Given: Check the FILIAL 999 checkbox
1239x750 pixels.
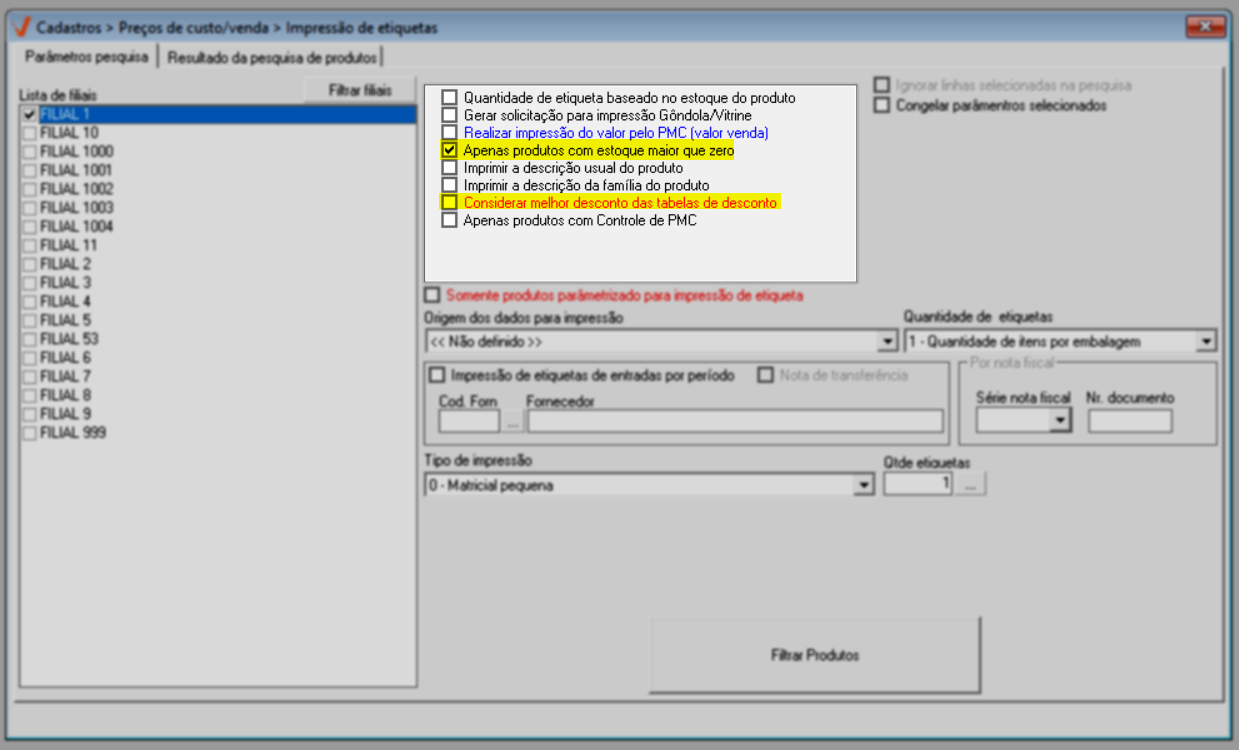Looking at the screenshot, I should [x=29, y=433].
